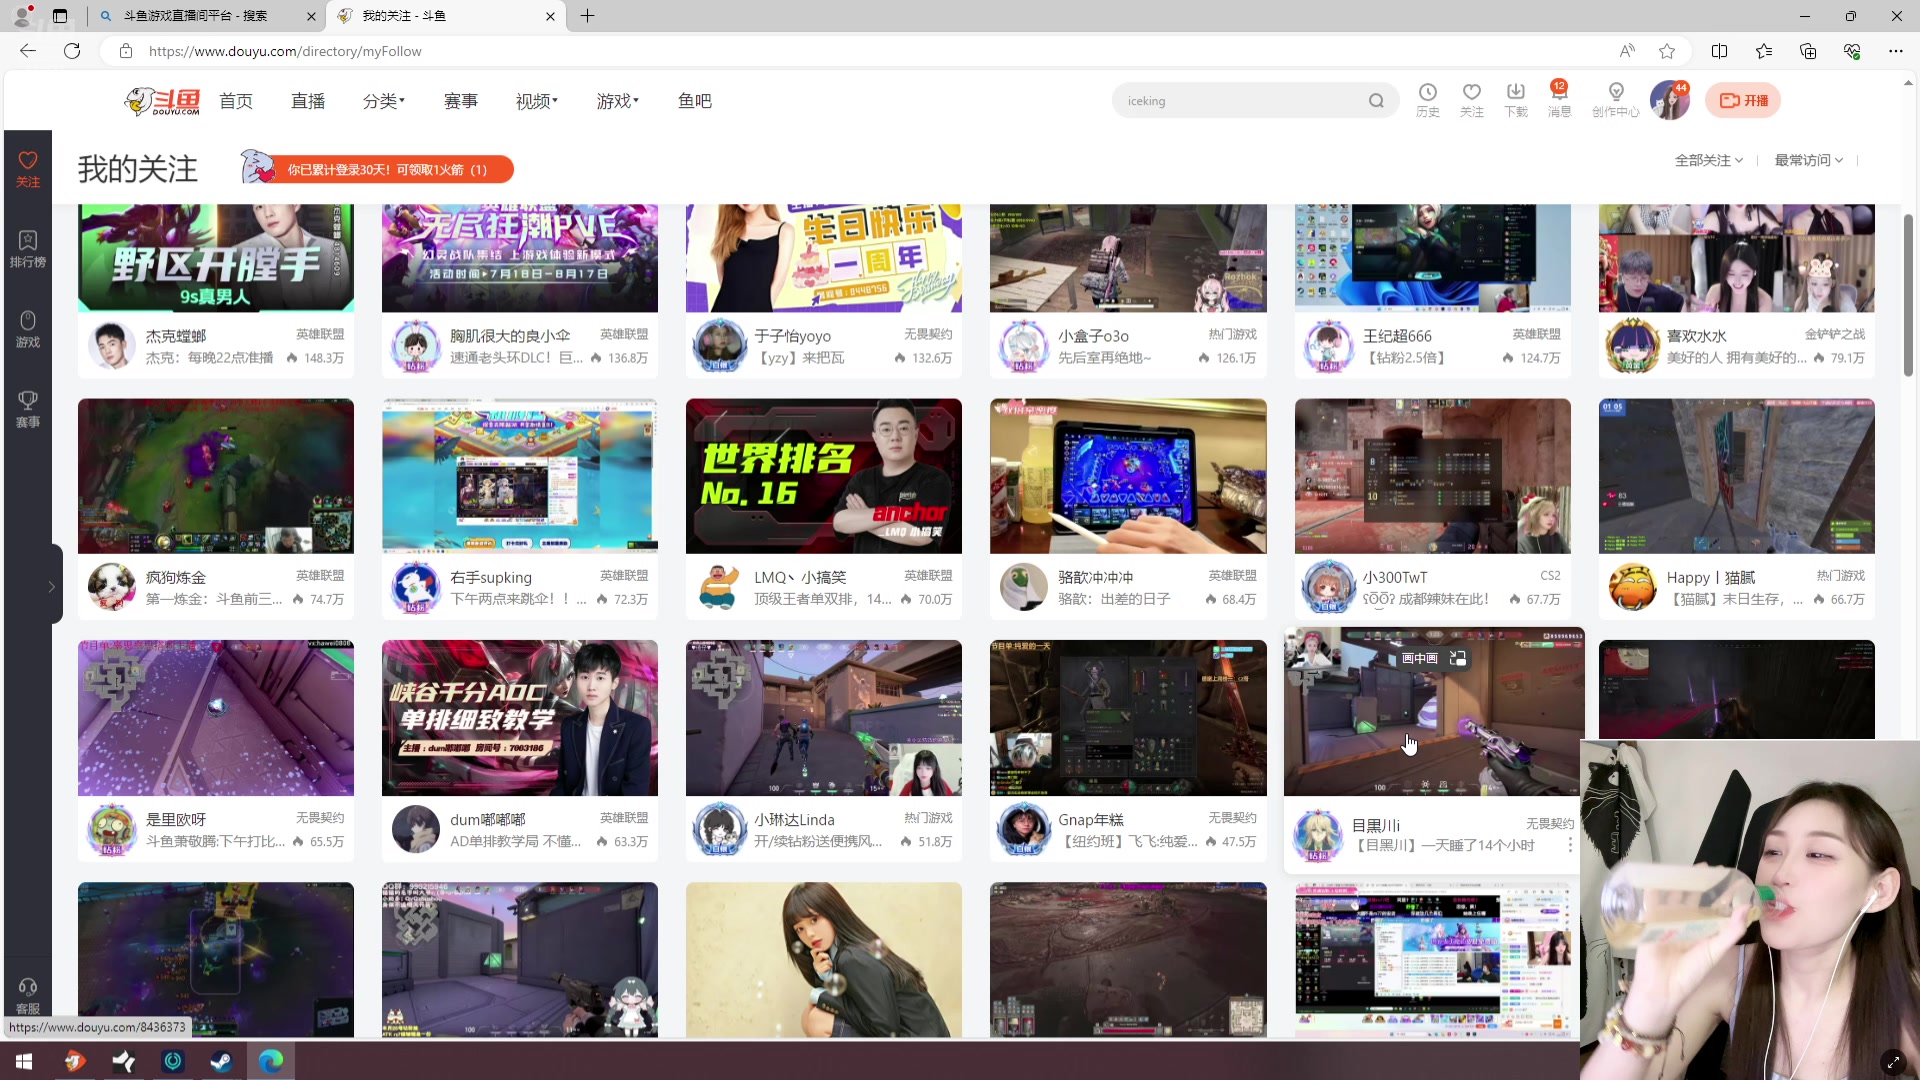Image resolution: width=1920 pixels, height=1080 pixels.
Task: Open streamer 杰克蟑螂's room link
Action: pyautogui.click(x=176, y=336)
